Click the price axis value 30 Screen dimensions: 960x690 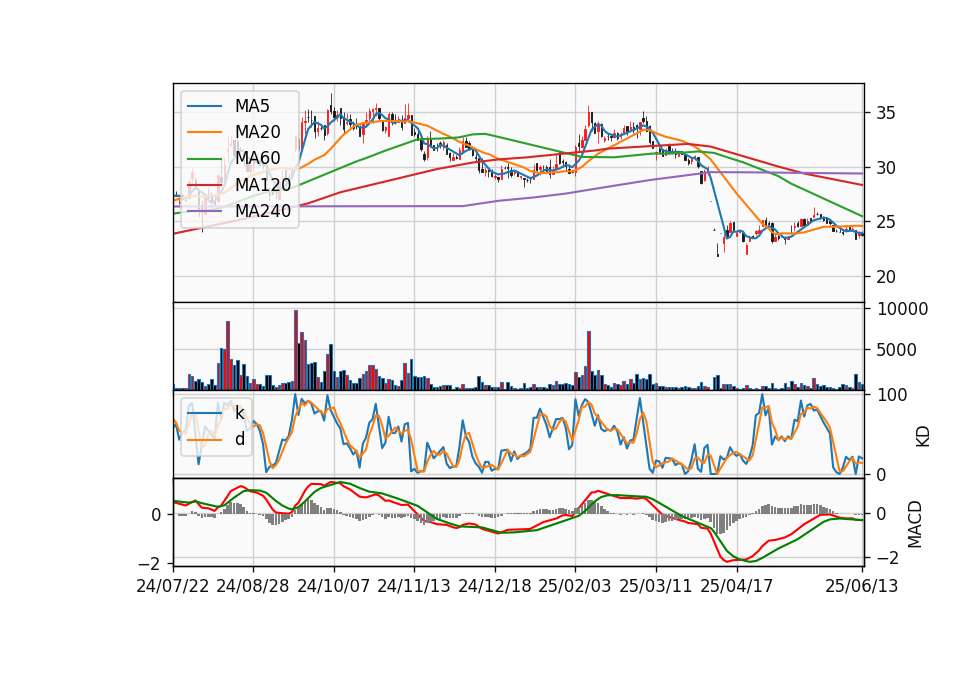pos(886,168)
